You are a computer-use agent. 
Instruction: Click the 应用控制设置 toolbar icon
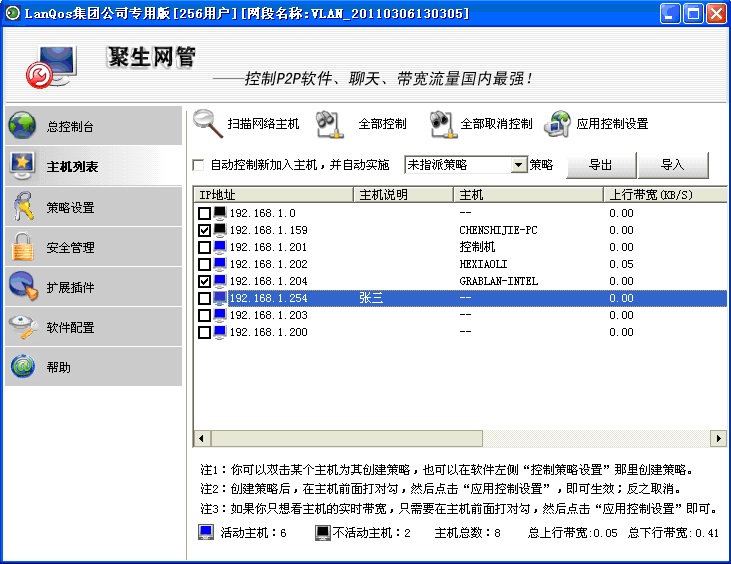(x=558, y=124)
